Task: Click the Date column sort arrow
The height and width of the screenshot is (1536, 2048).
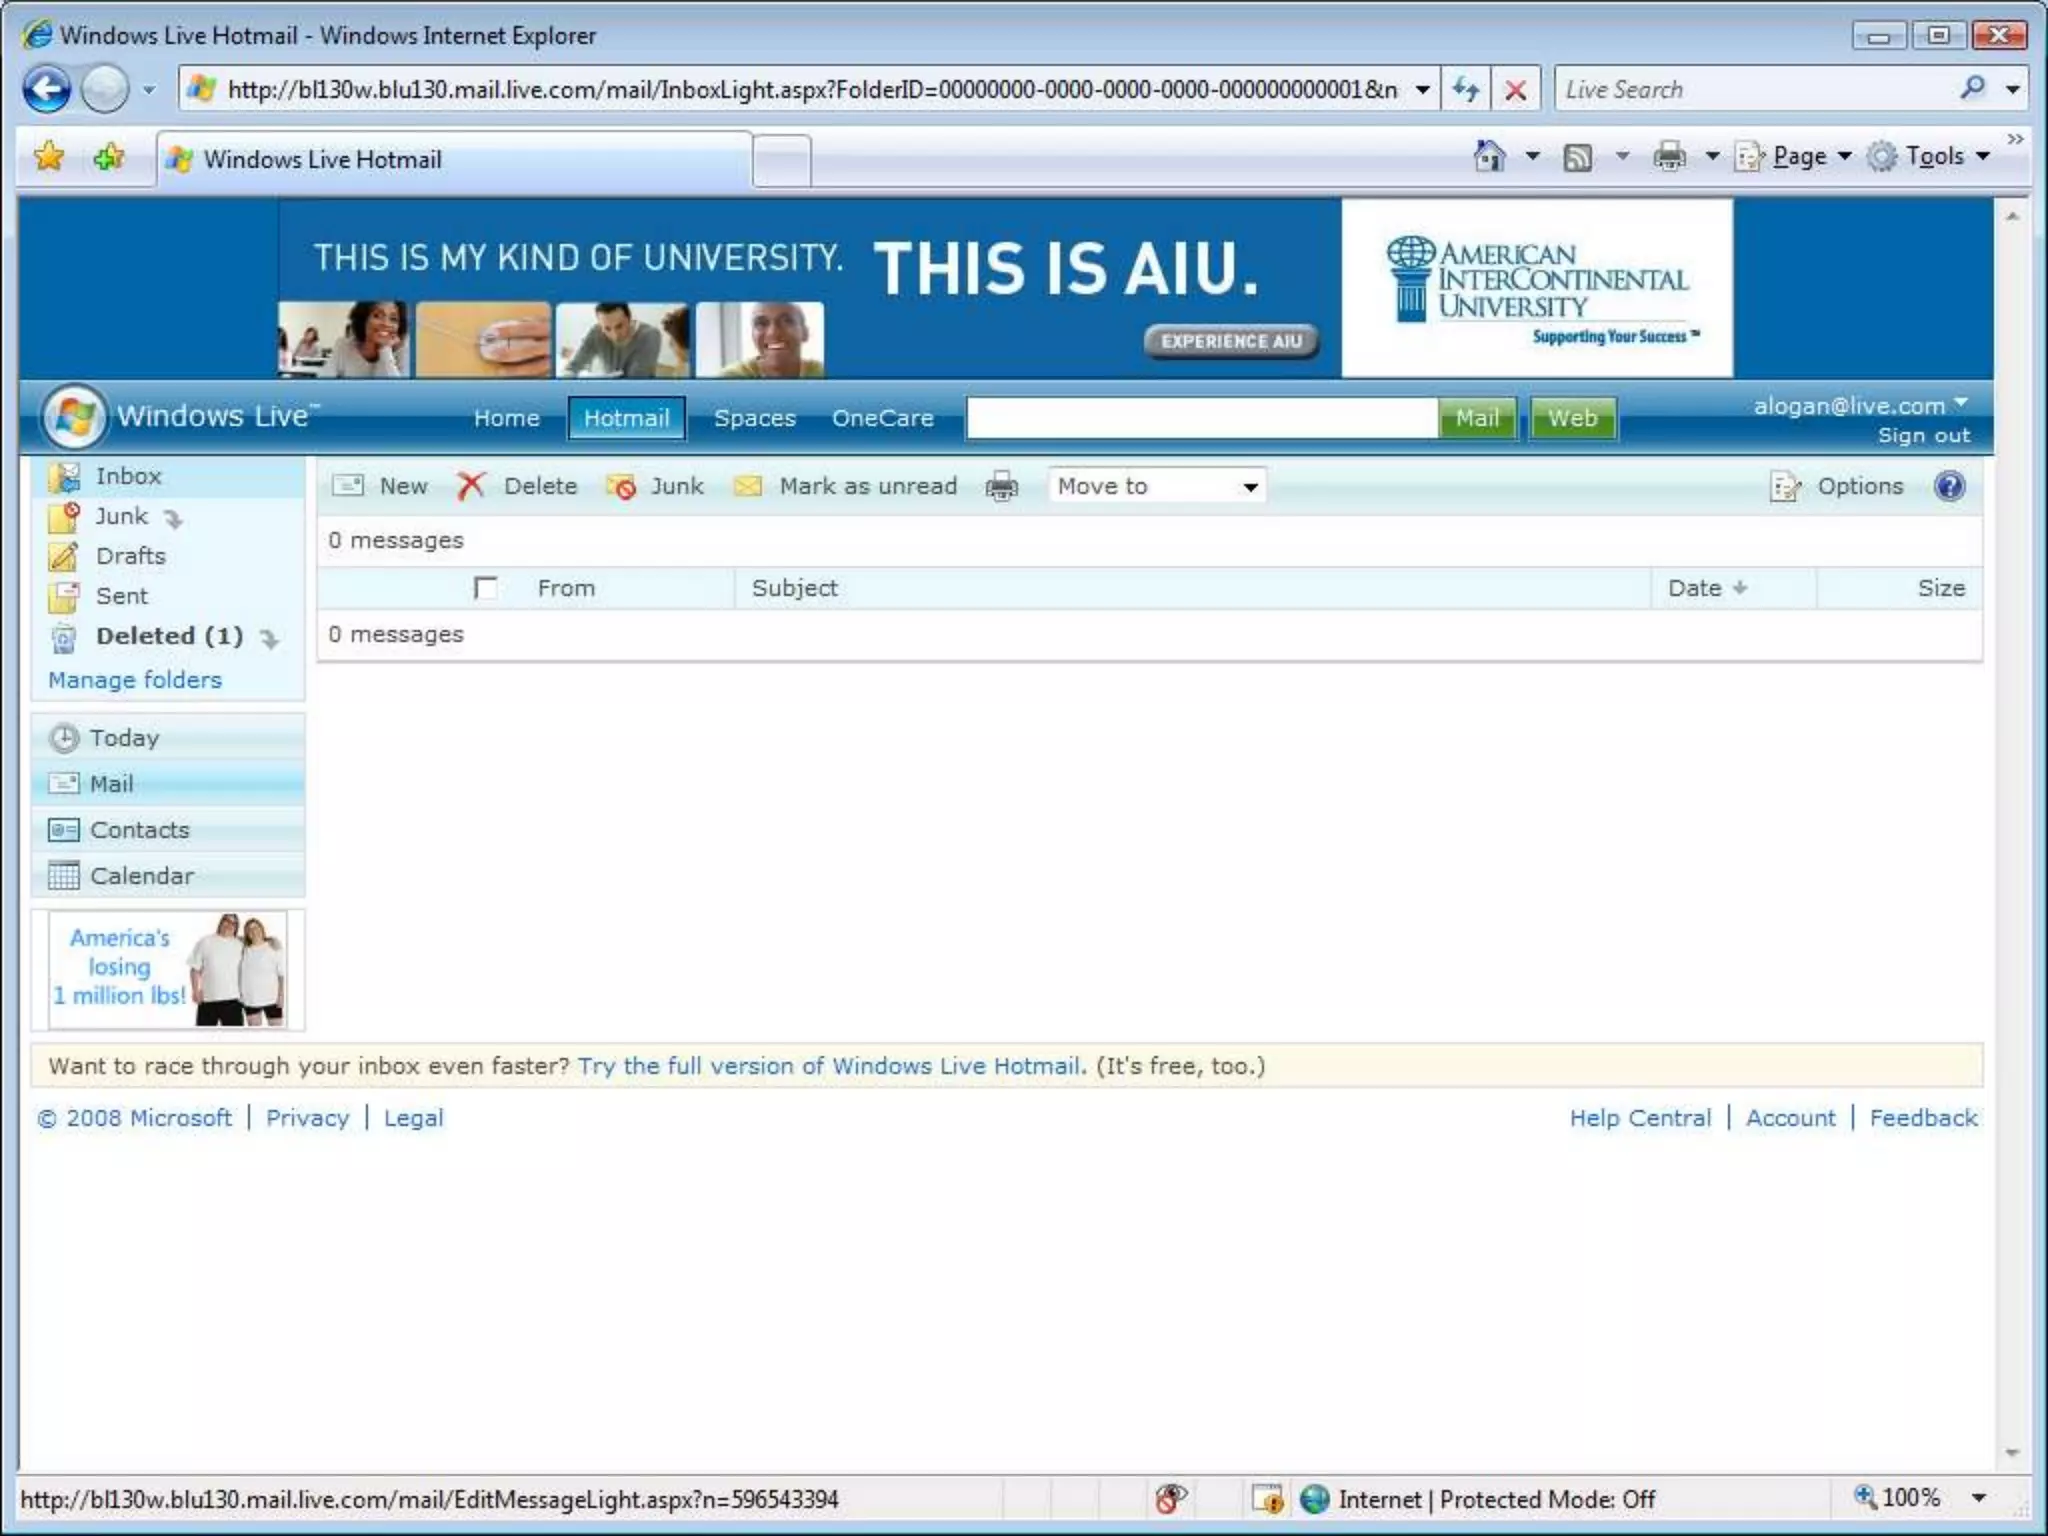Action: (1740, 588)
